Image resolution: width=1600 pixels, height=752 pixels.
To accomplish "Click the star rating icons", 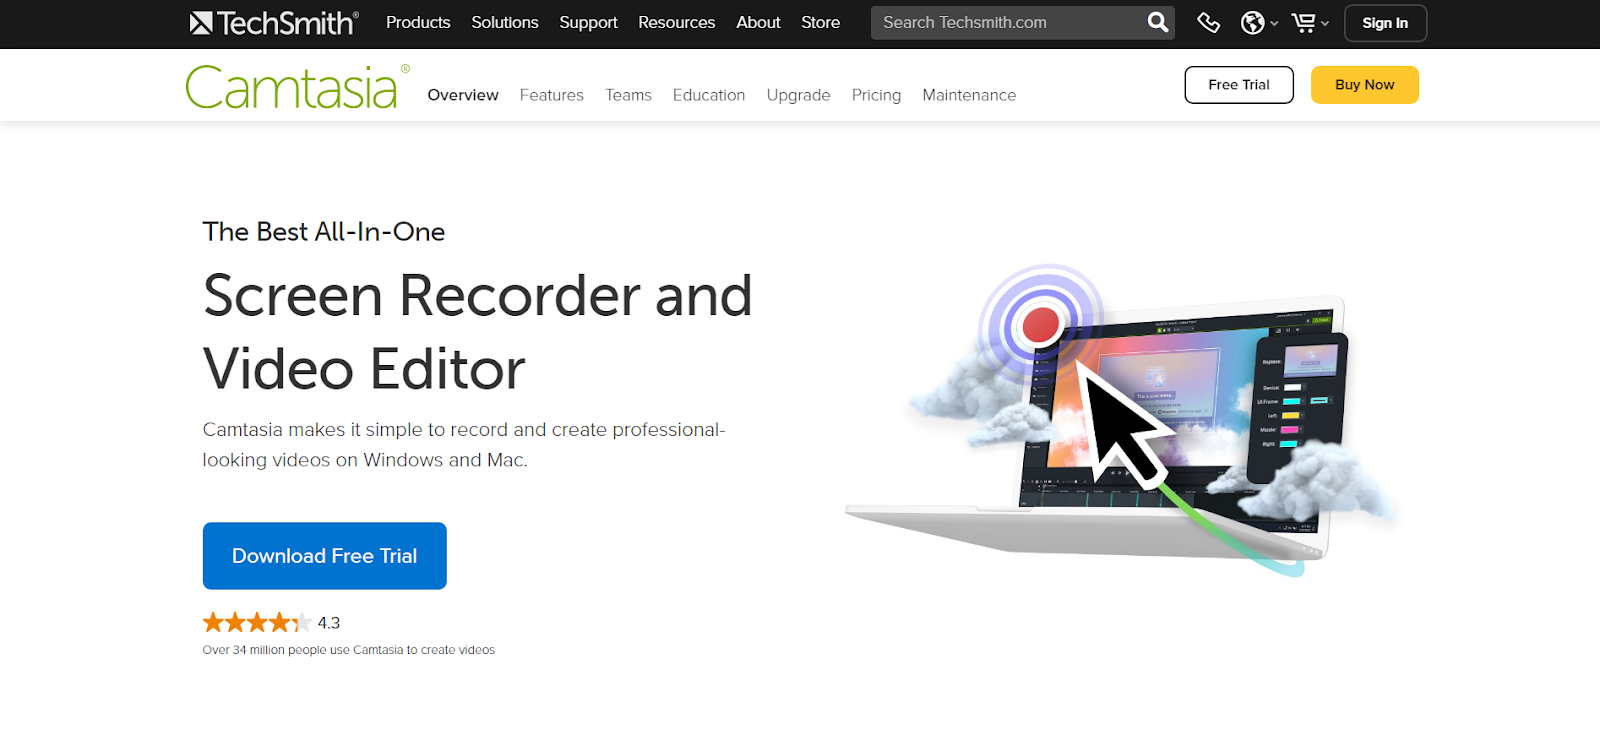I will (257, 623).
